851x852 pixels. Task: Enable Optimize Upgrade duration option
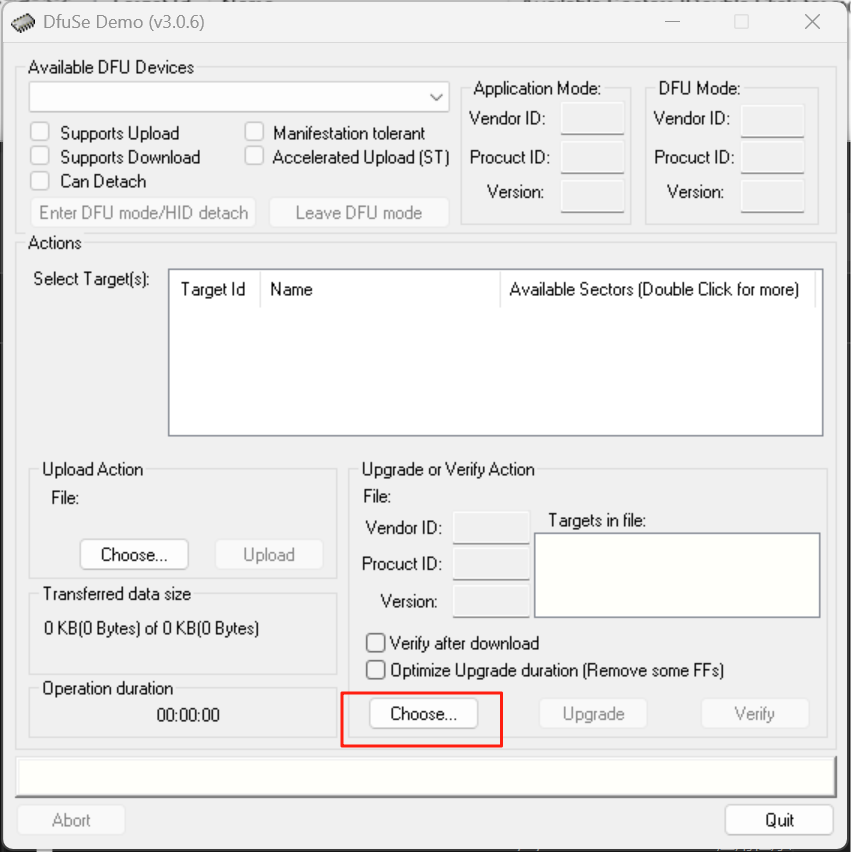pos(375,669)
